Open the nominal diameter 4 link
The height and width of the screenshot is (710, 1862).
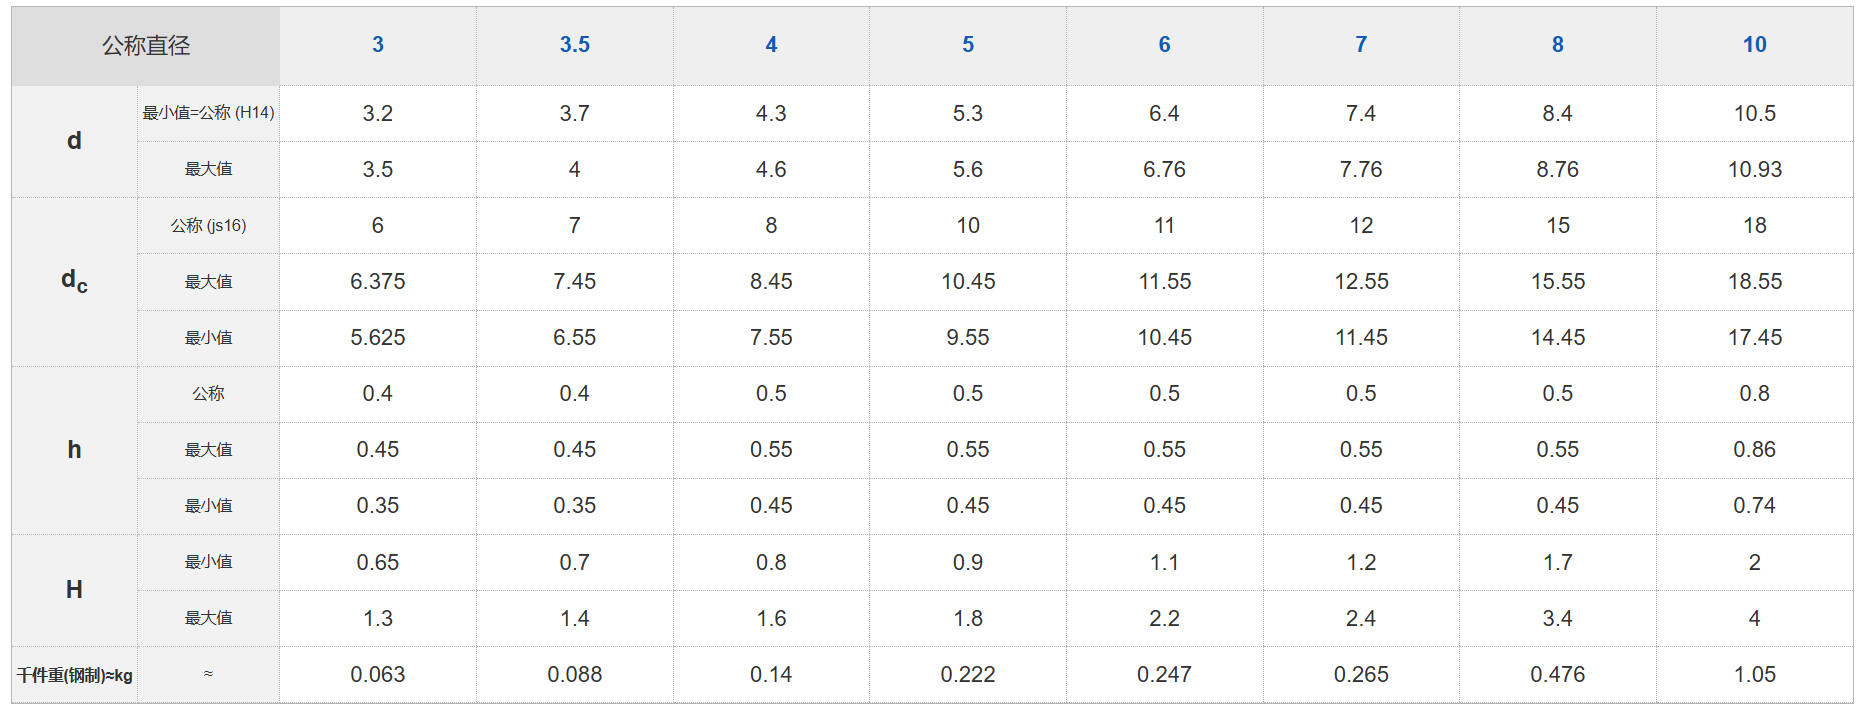pos(771,45)
